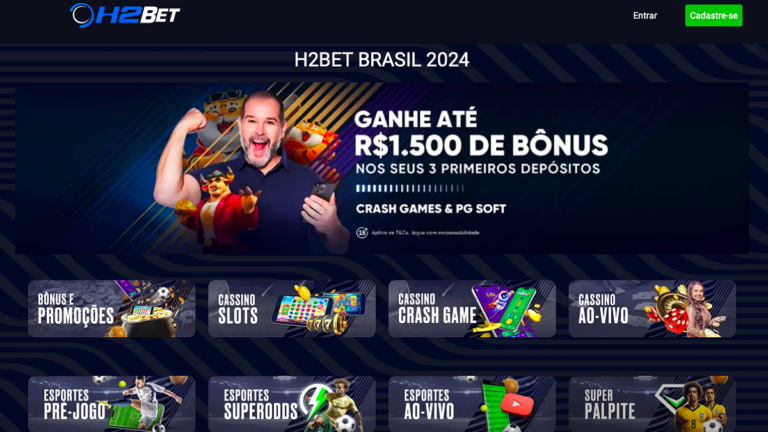Click the banner progress indicator bar
Screen dimensions: 768x432
pos(410,189)
